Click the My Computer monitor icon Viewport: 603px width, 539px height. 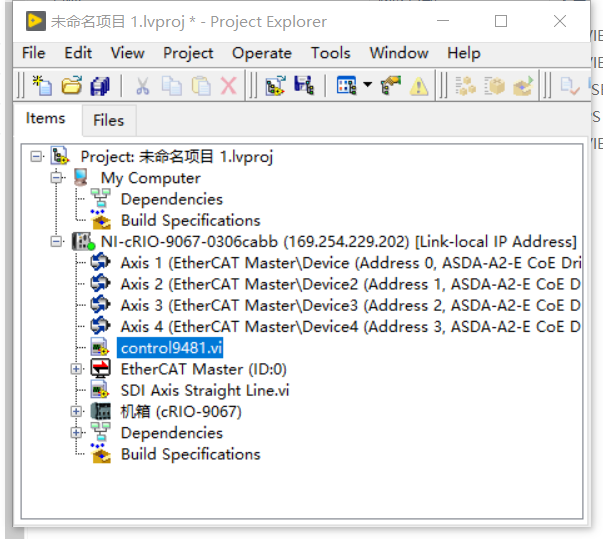coord(81,178)
